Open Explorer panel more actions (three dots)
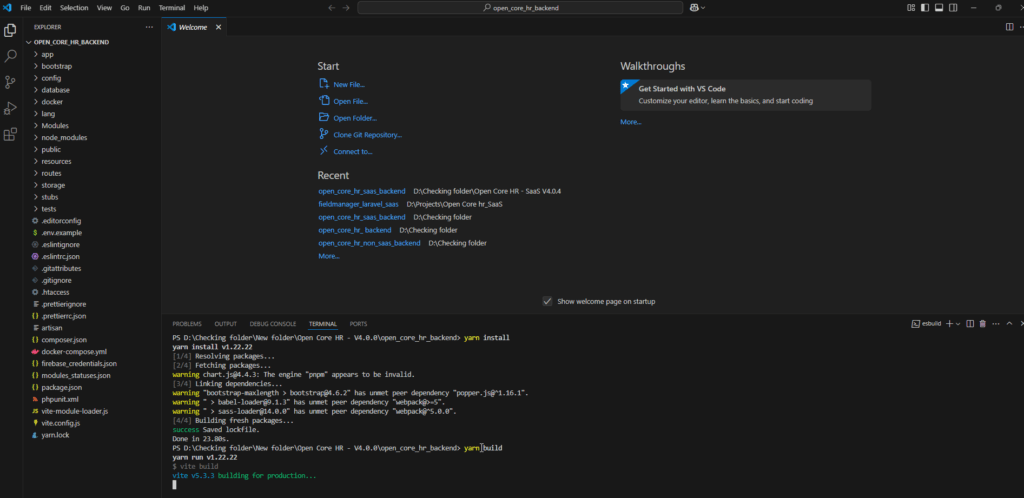Viewport: 1024px width, 498px height. click(x=150, y=27)
